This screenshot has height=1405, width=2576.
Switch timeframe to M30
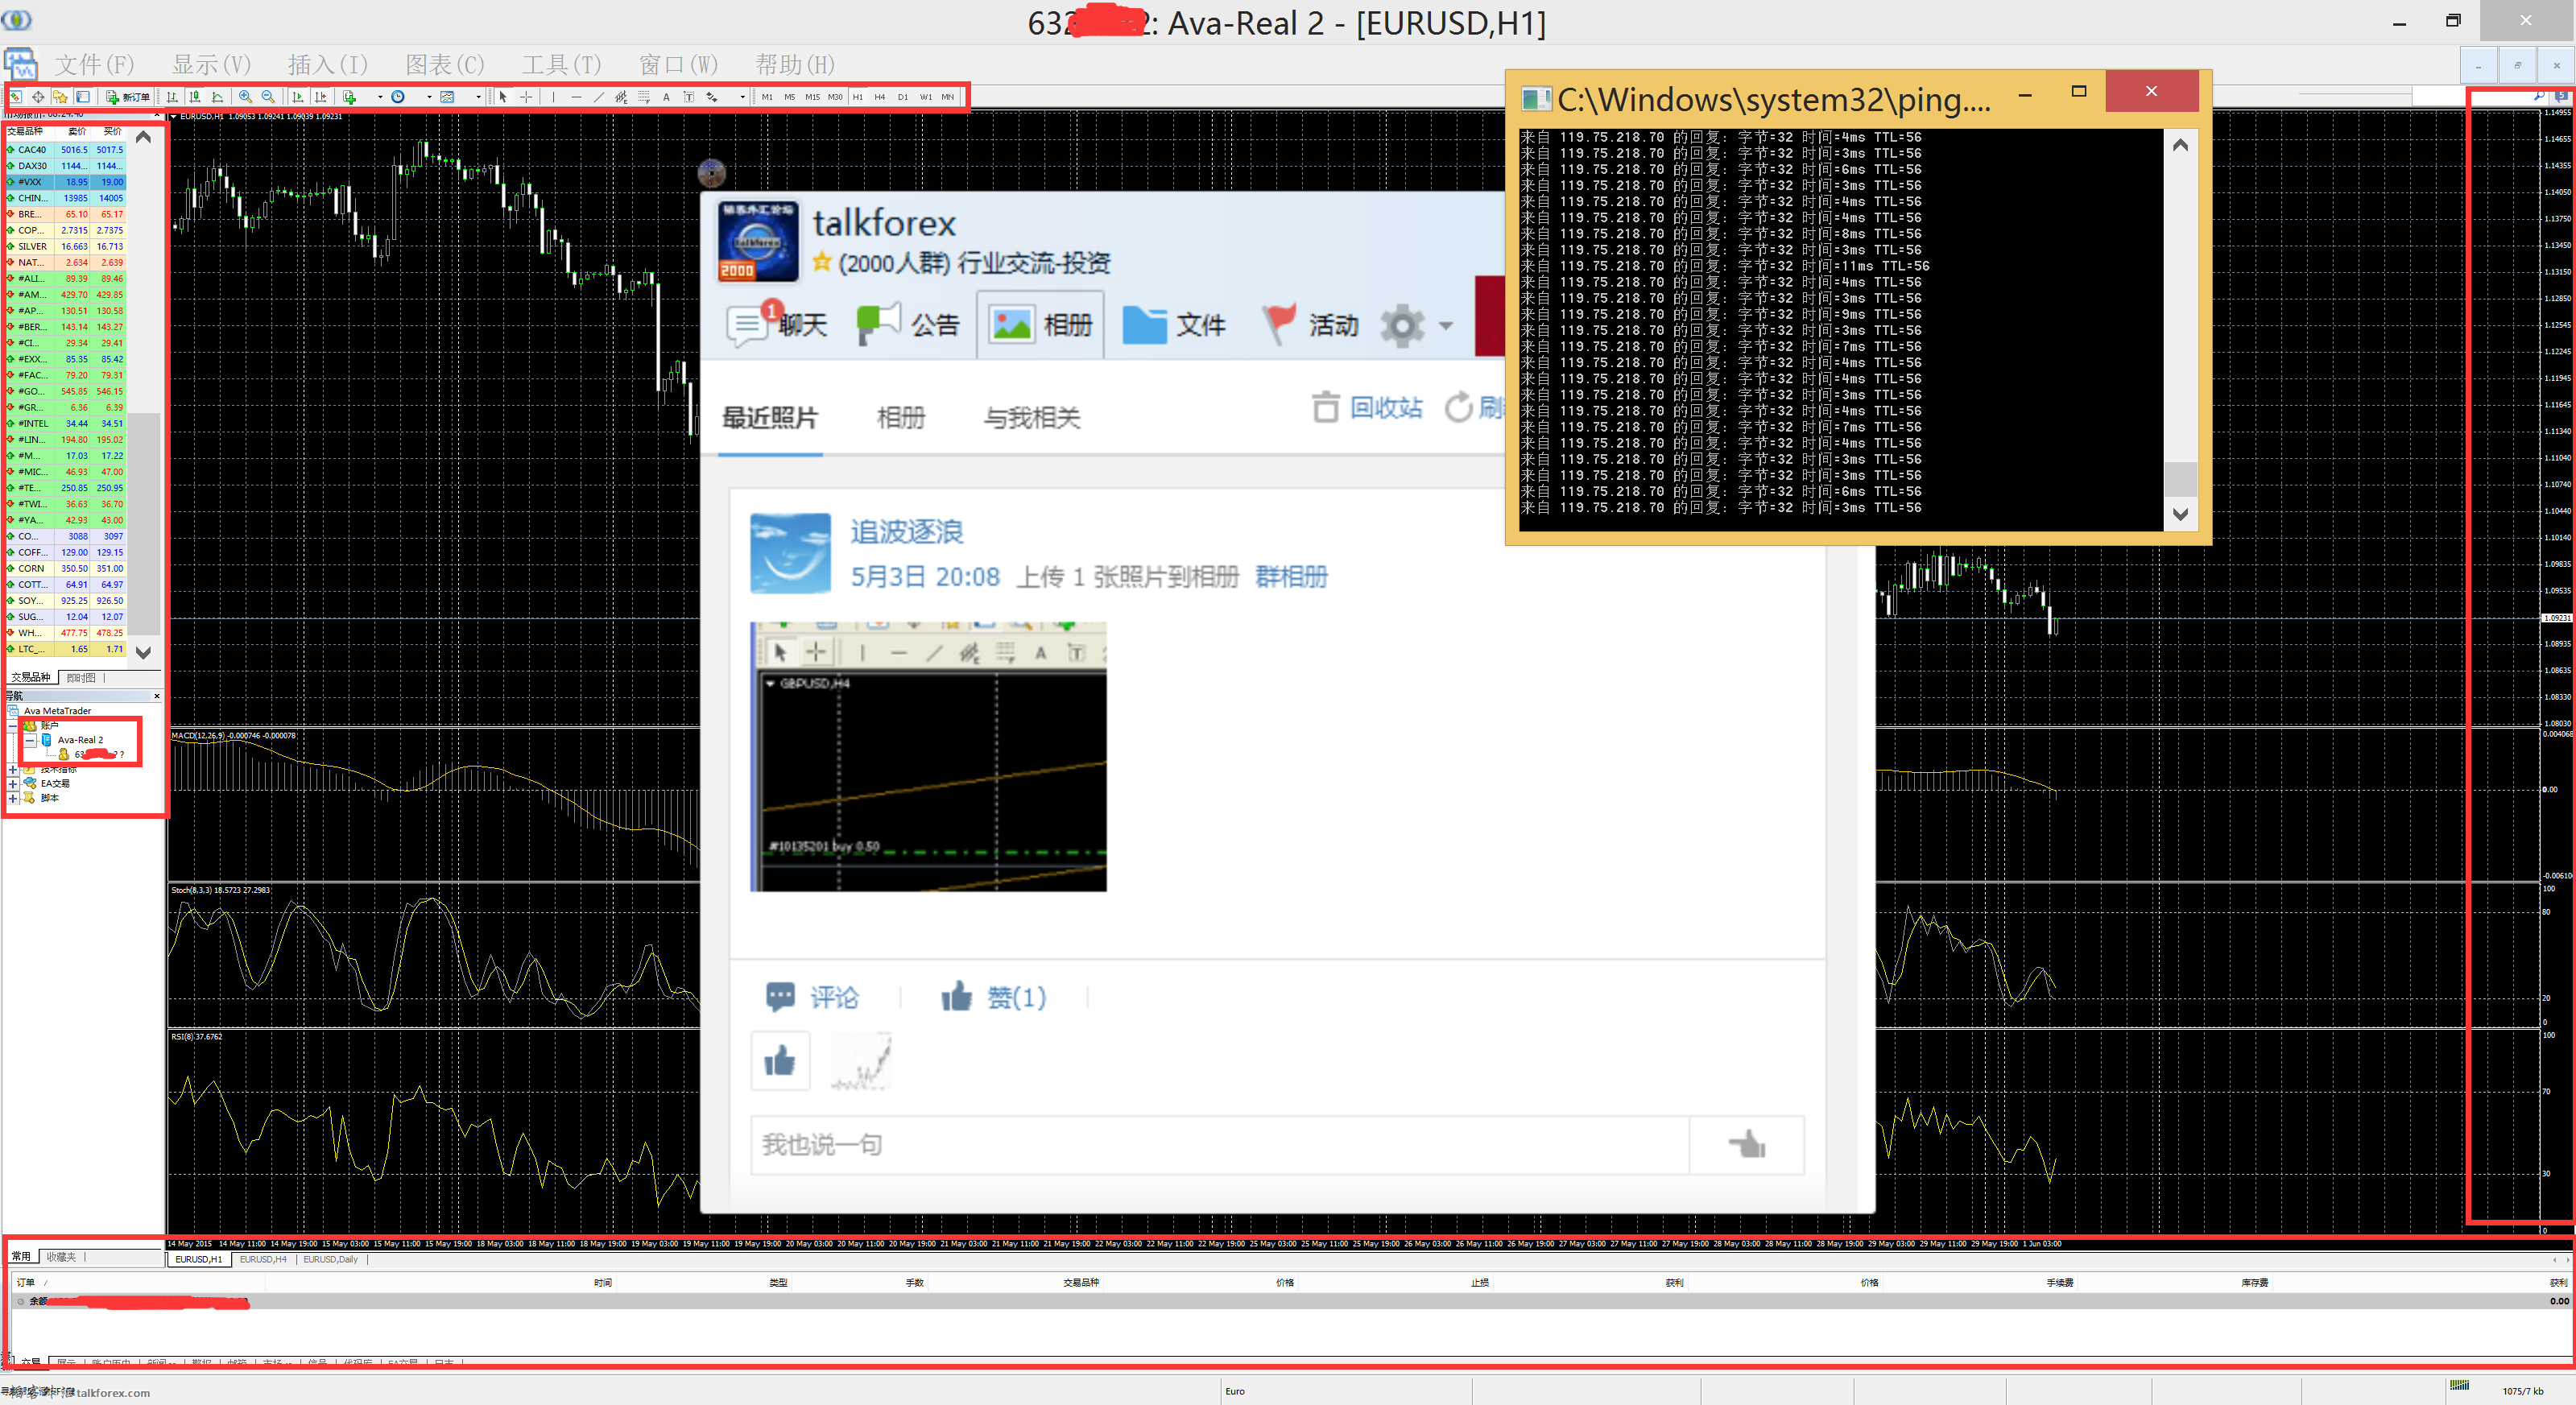point(835,97)
